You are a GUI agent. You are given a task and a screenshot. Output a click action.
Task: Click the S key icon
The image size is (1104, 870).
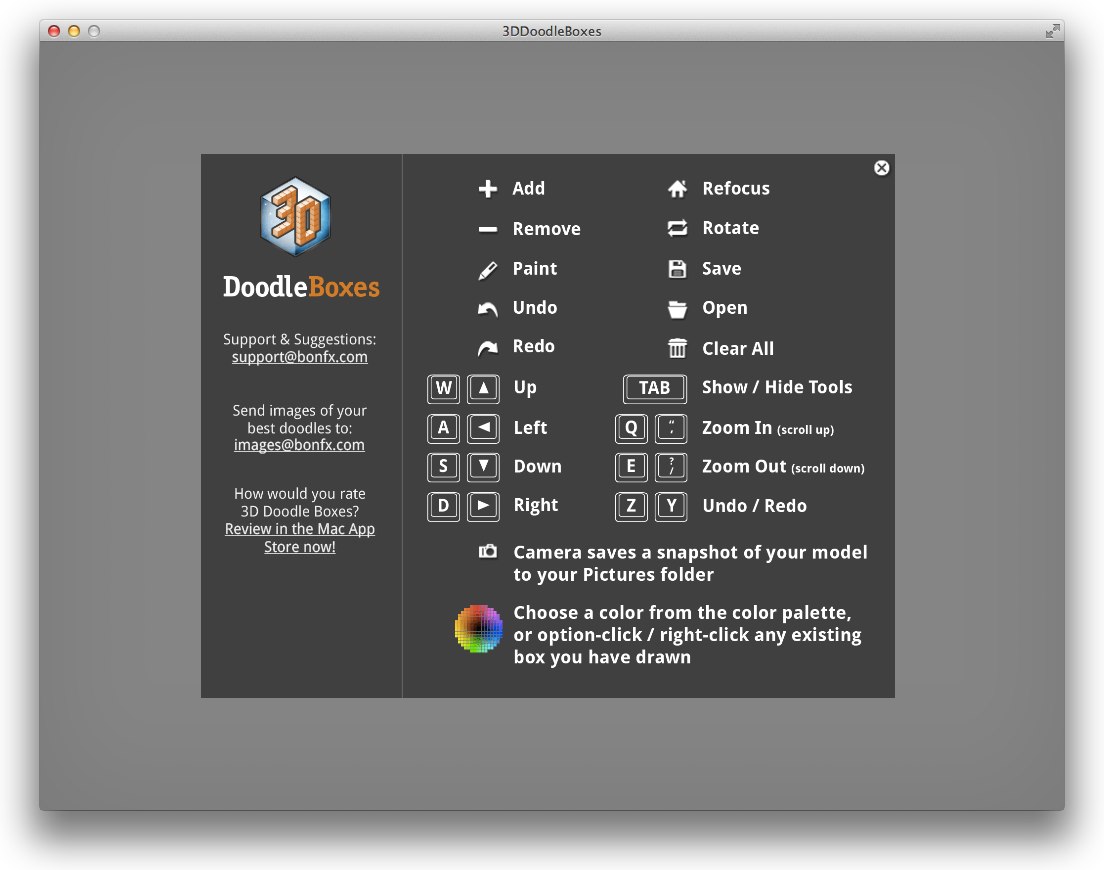click(444, 467)
